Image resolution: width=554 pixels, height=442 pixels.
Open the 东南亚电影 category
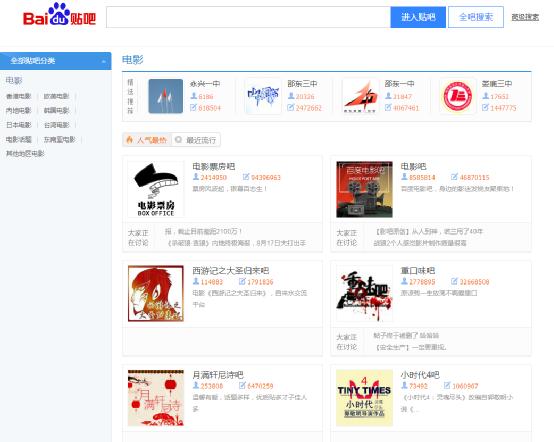pyautogui.click(x=59, y=140)
